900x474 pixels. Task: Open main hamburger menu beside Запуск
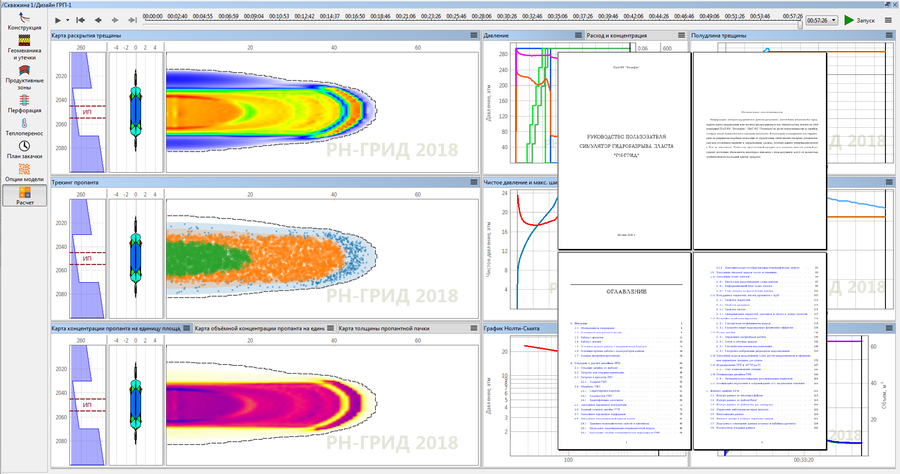(x=889, y=20)
